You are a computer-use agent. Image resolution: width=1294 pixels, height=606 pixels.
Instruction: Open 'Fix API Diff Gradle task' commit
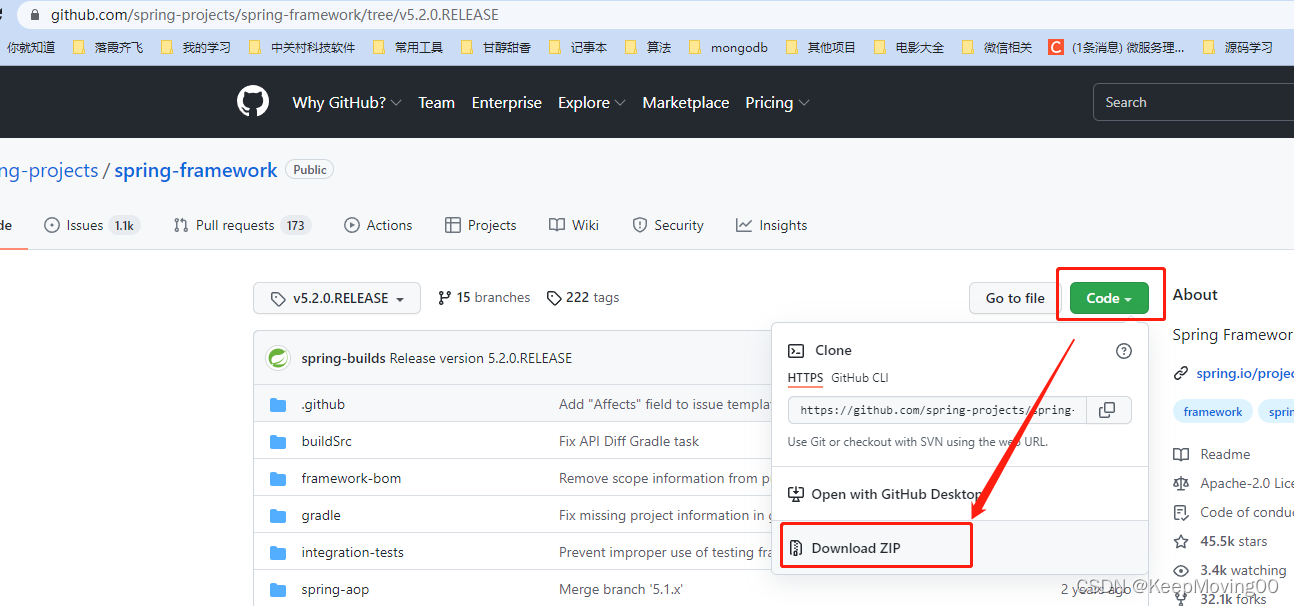tap(629, 441)
